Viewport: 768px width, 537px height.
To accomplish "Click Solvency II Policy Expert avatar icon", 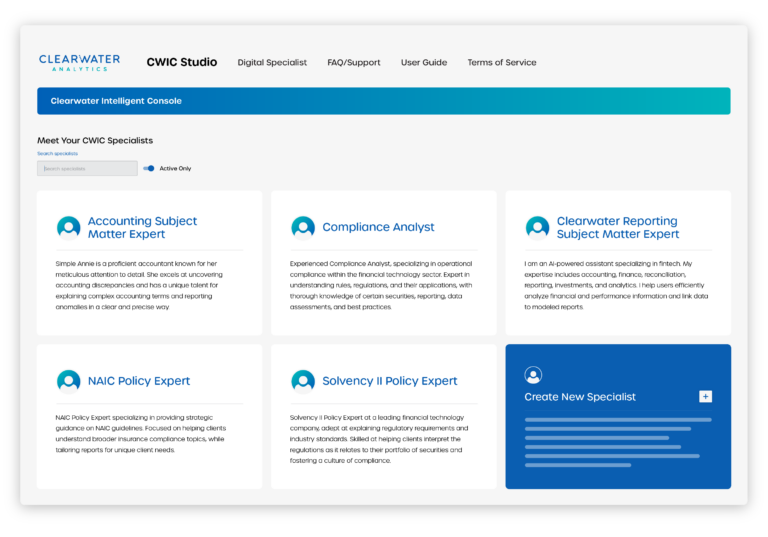I will click(303, 382).
